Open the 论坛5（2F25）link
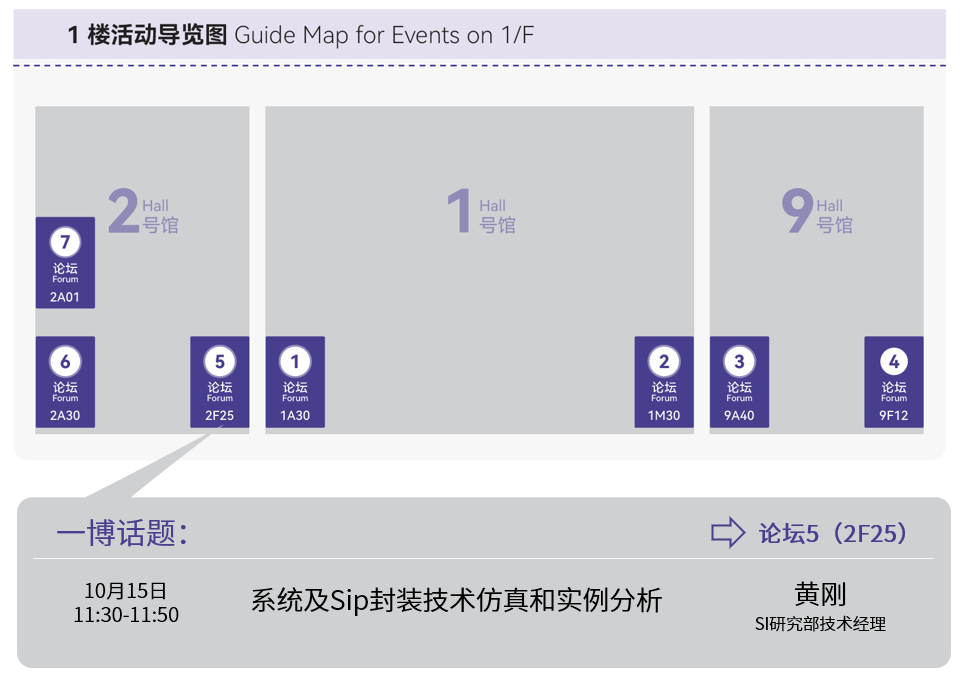This screenshot has width=962, height=684. 833,535
